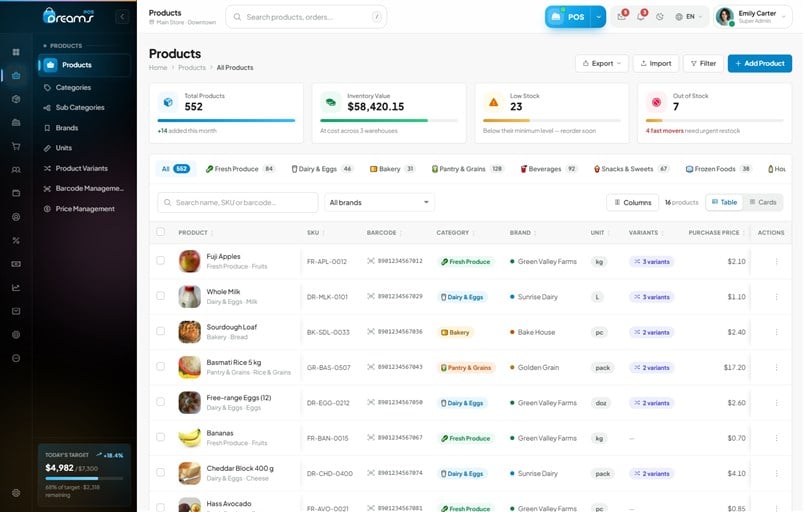Open the reports chart icon in left rail
Viewport: 804px width, 512px height.
[16, 288]
